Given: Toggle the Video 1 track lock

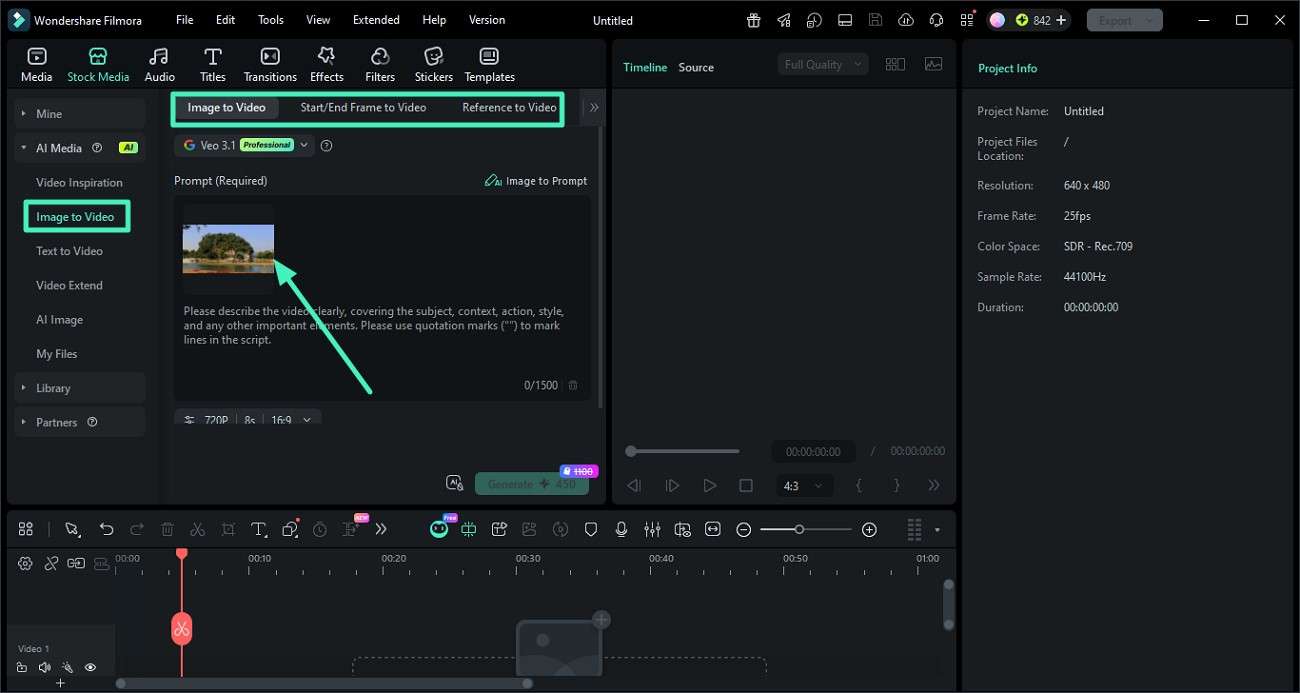Looking at the screenshot, I should [21, 668].
